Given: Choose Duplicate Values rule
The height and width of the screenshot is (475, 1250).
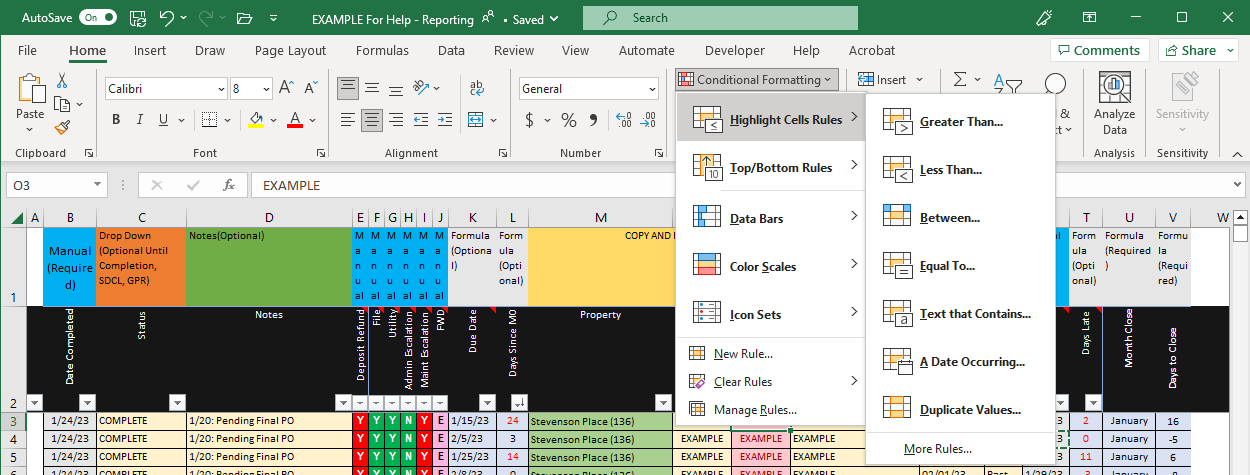Looking at the screenshot, I should (960, 410).
